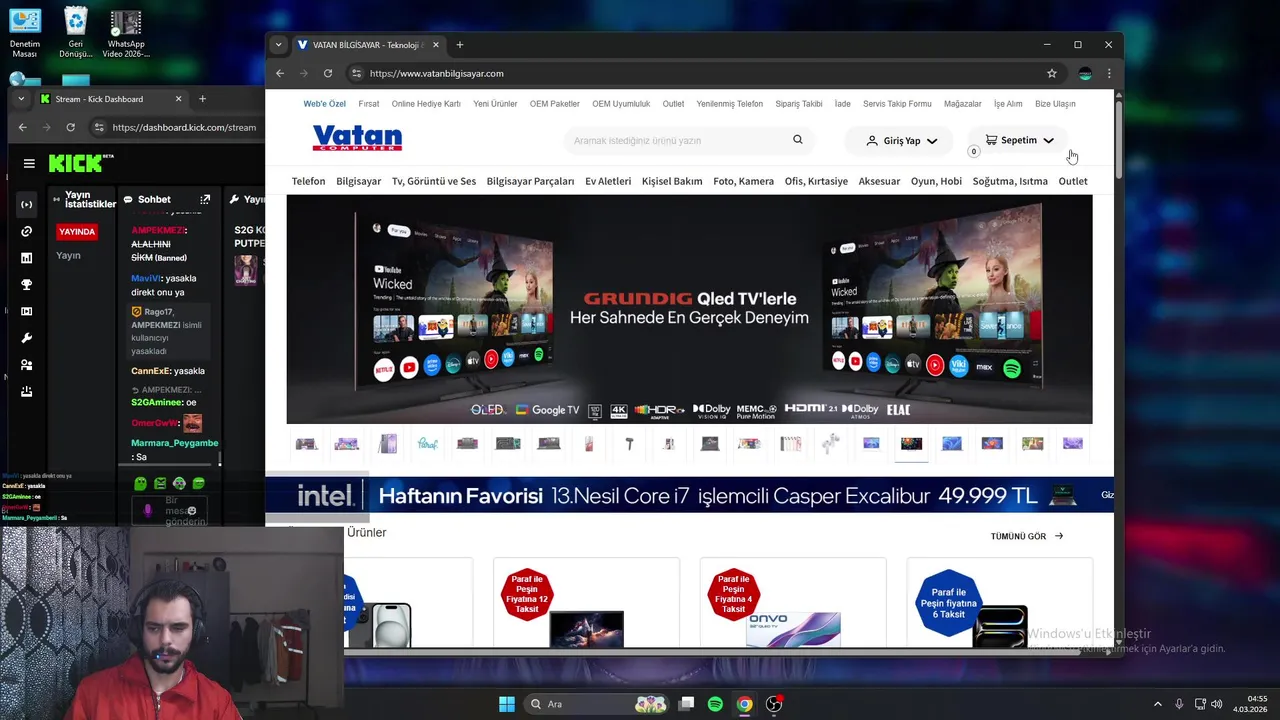Open the Kick dashboard hamburger menu
This screenshot has width=1280, height=720.
pyautogui.click(x=29, y=164)
